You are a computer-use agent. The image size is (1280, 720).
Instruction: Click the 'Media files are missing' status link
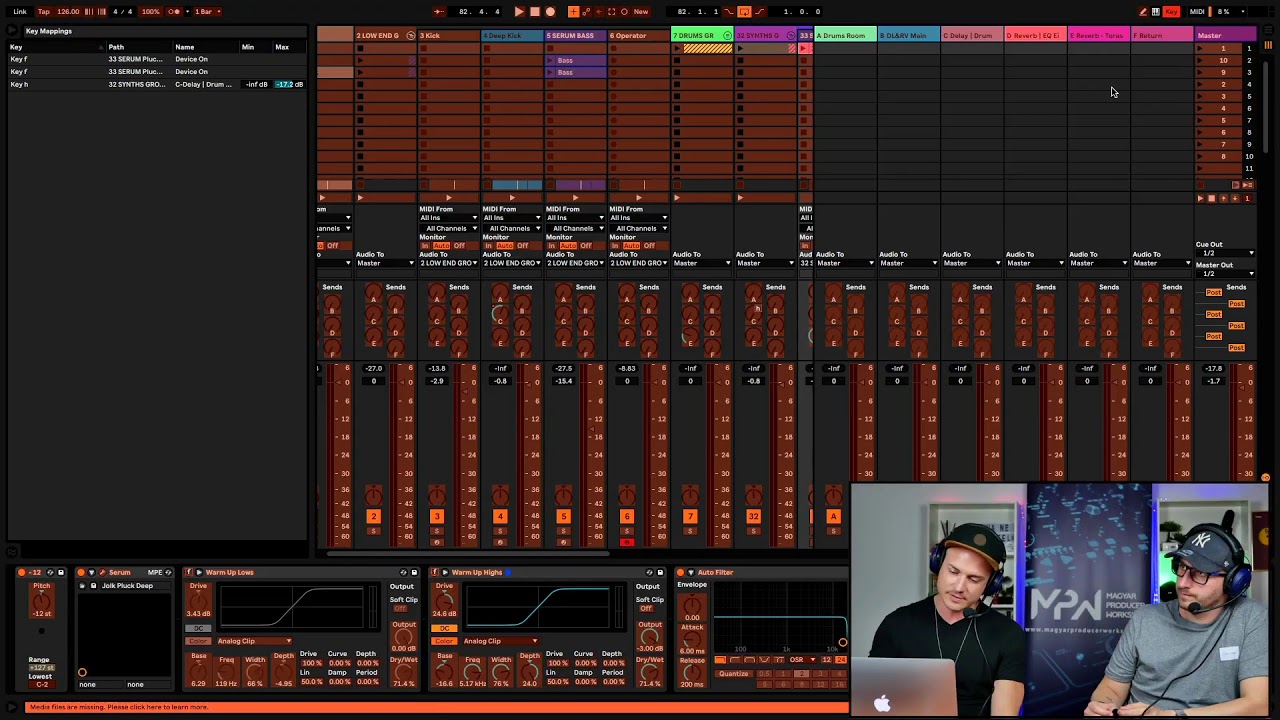point(119,707)
